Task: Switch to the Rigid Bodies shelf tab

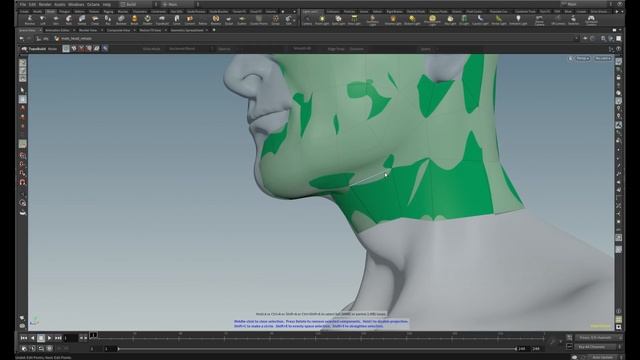Action: pos(395,11)
